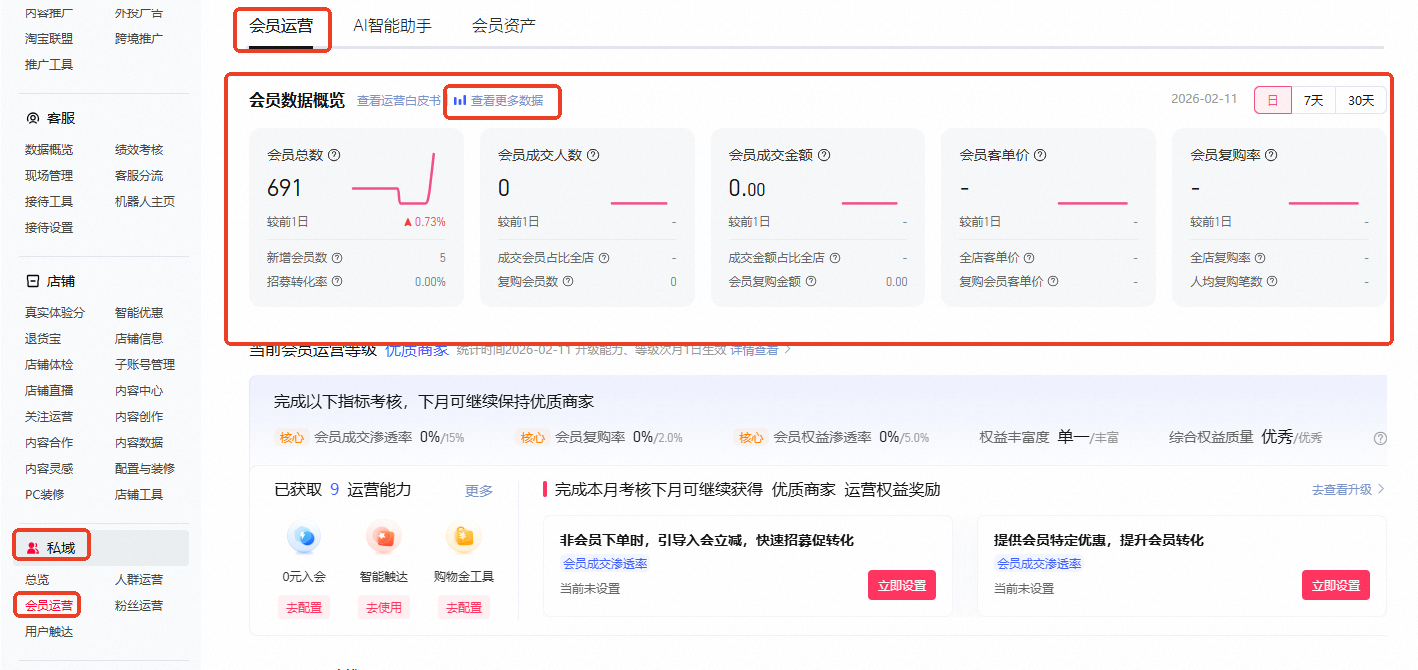Click the help icon next to 会员成交人数
The width and height of the screenshot is (1418, 670).
point(593,155)
